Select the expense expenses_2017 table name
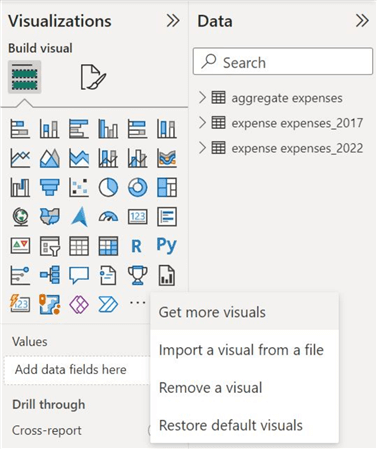Viewport: 377px width, 449px height. coord(297,123)
